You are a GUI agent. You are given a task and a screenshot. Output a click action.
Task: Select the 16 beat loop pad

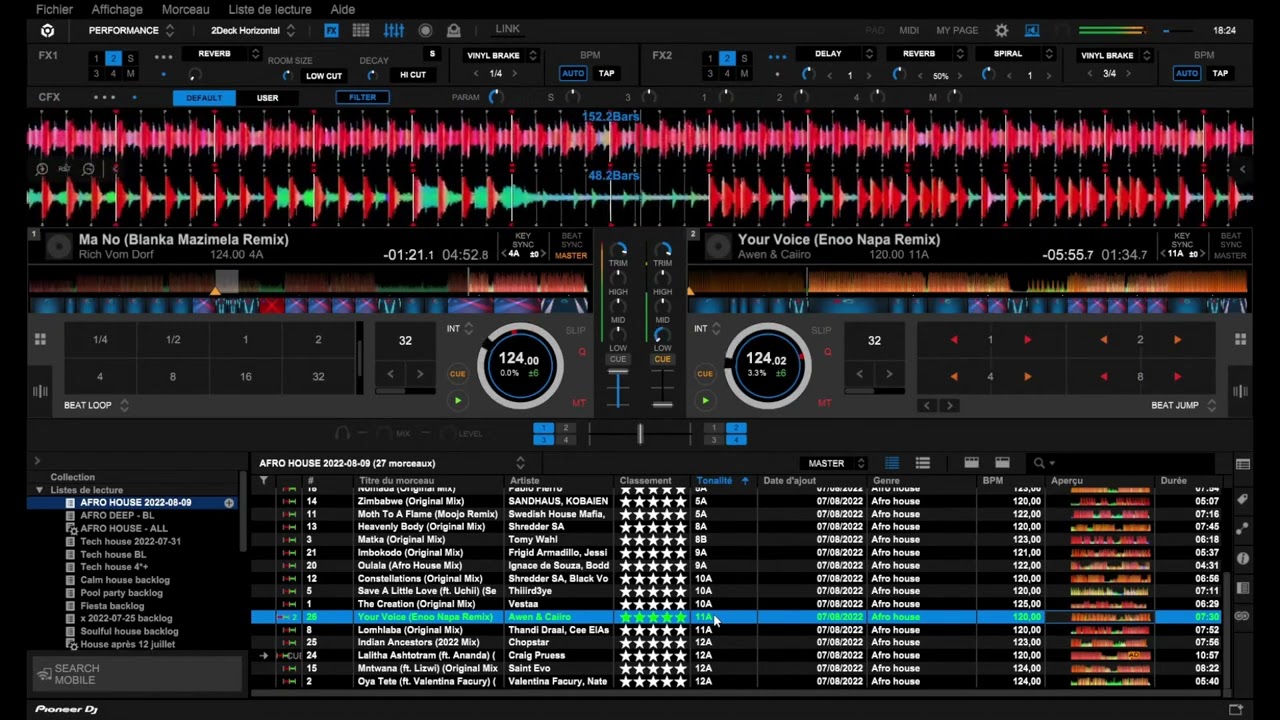[245, 377]
